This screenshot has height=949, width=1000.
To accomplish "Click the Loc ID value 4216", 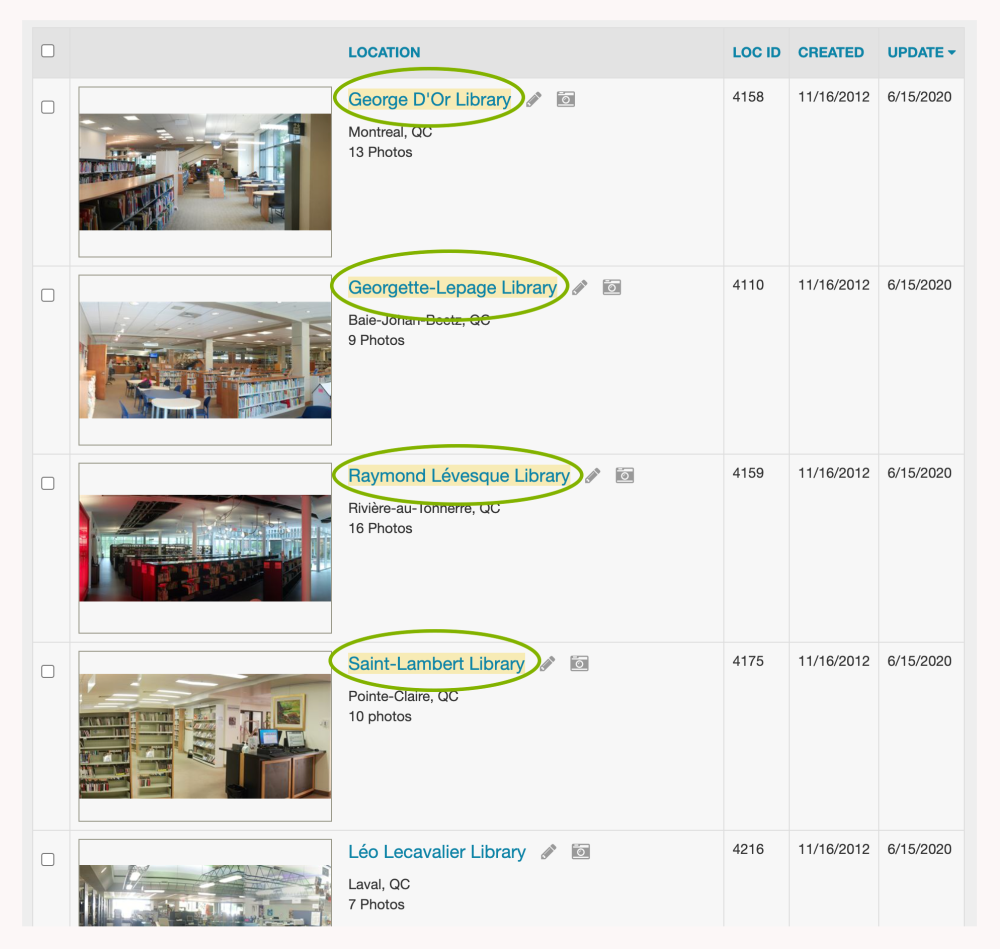I will 747,850.
